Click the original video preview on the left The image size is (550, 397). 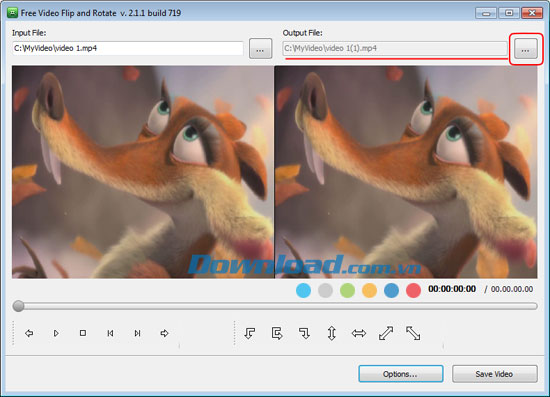(143, 172)
